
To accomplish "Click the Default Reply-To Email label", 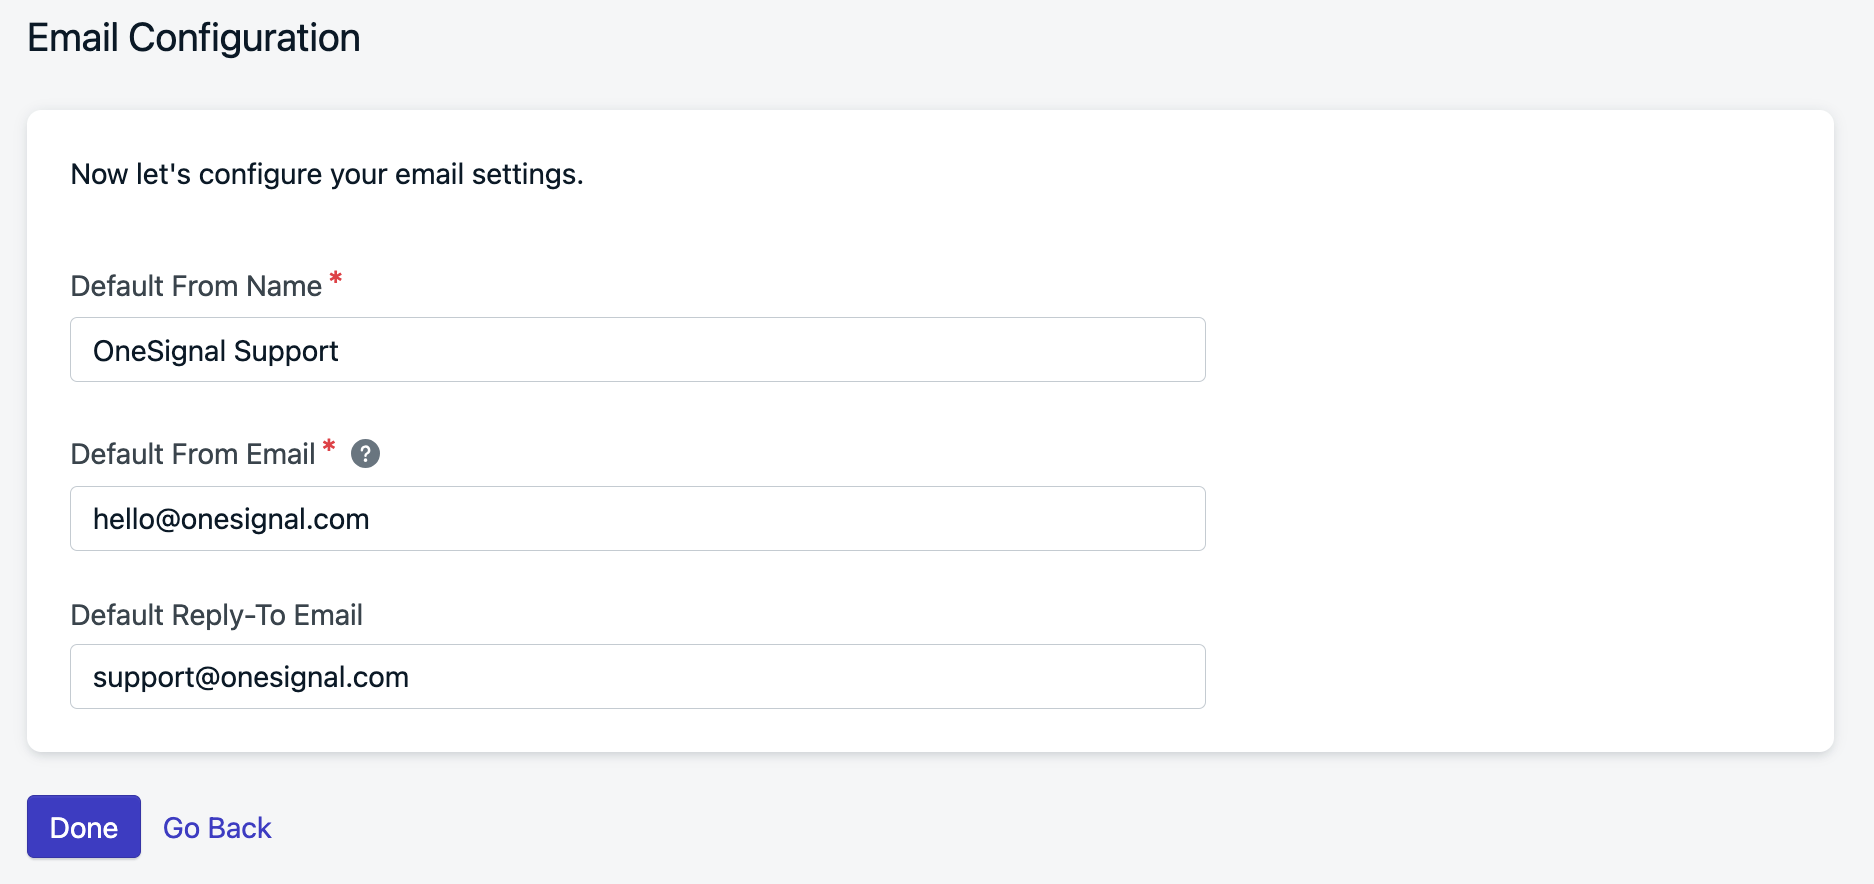I will coord(216,615).
